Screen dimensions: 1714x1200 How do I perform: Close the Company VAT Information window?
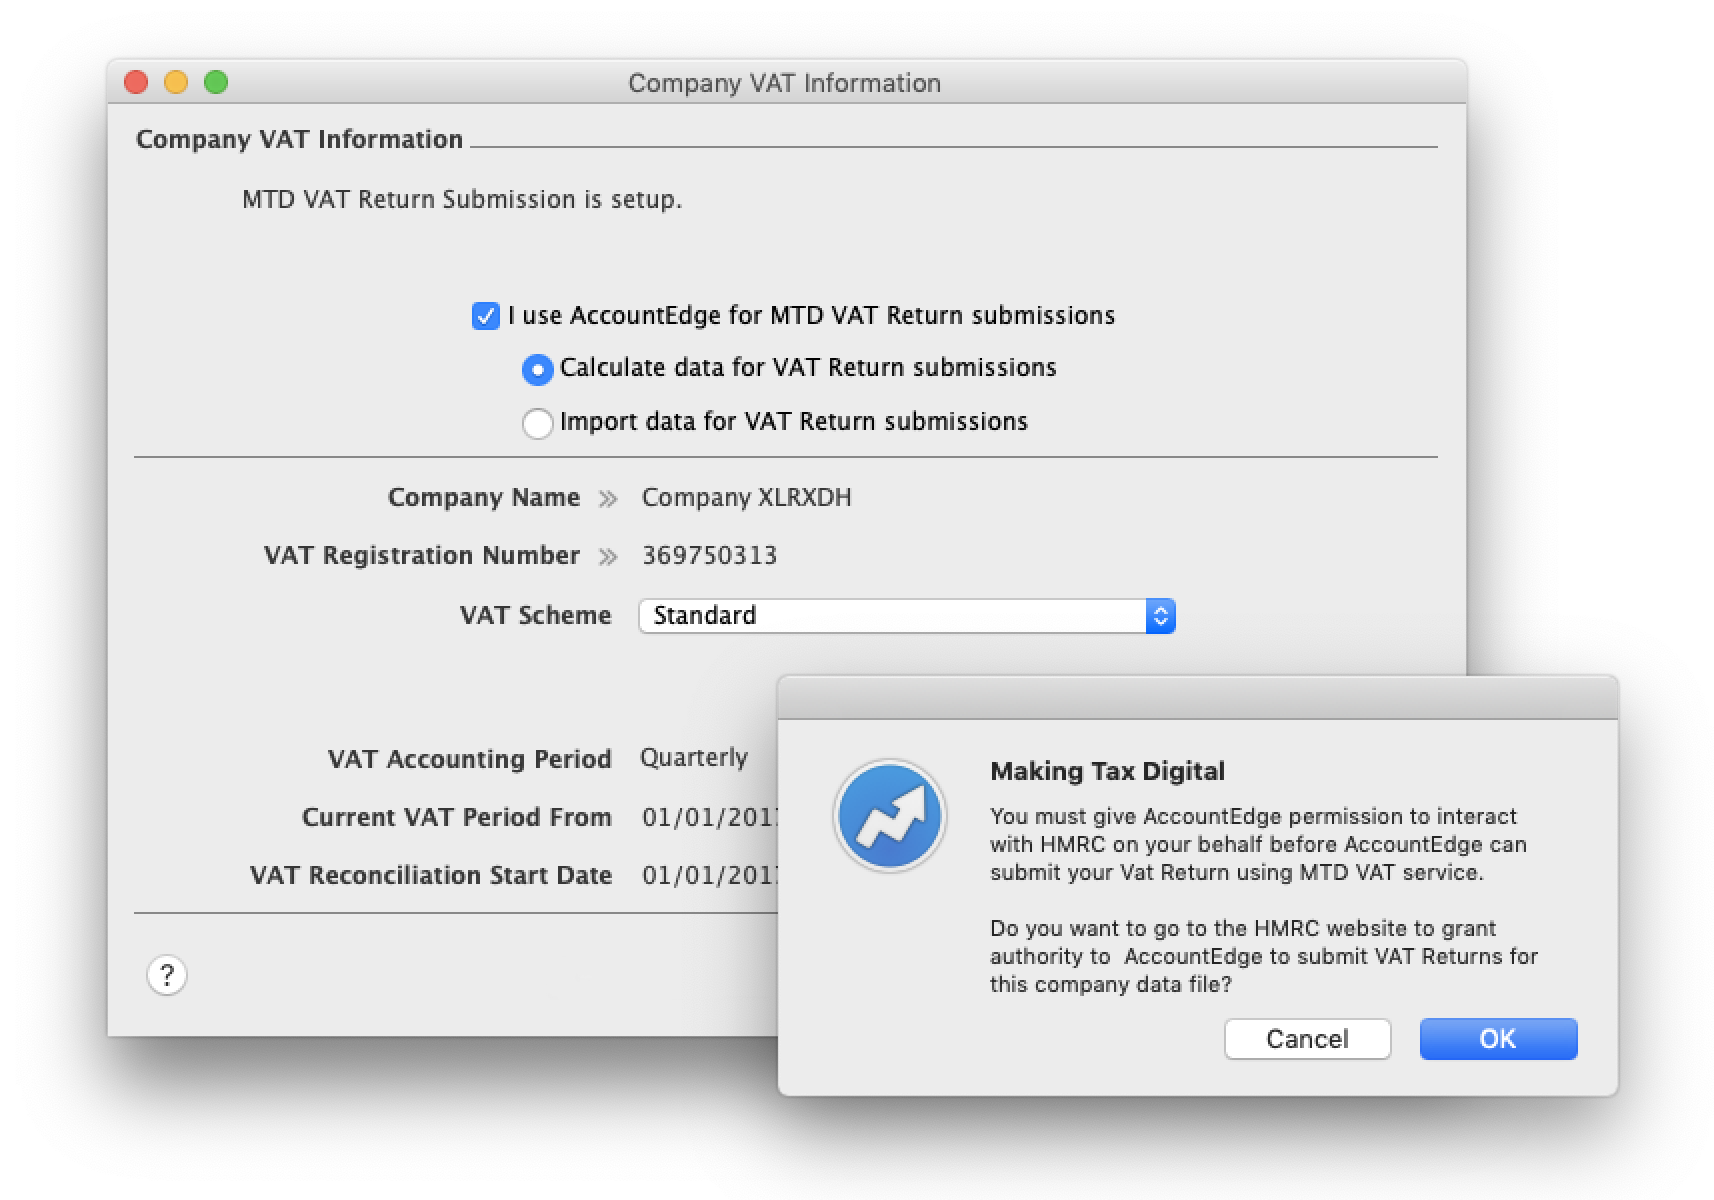136,82
